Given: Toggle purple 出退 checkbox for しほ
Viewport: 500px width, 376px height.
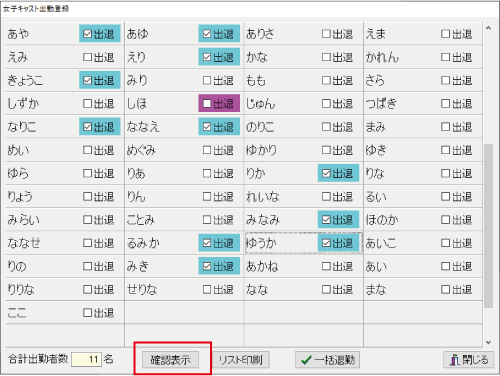Looking at the screenshot, I should pos(207,104).
